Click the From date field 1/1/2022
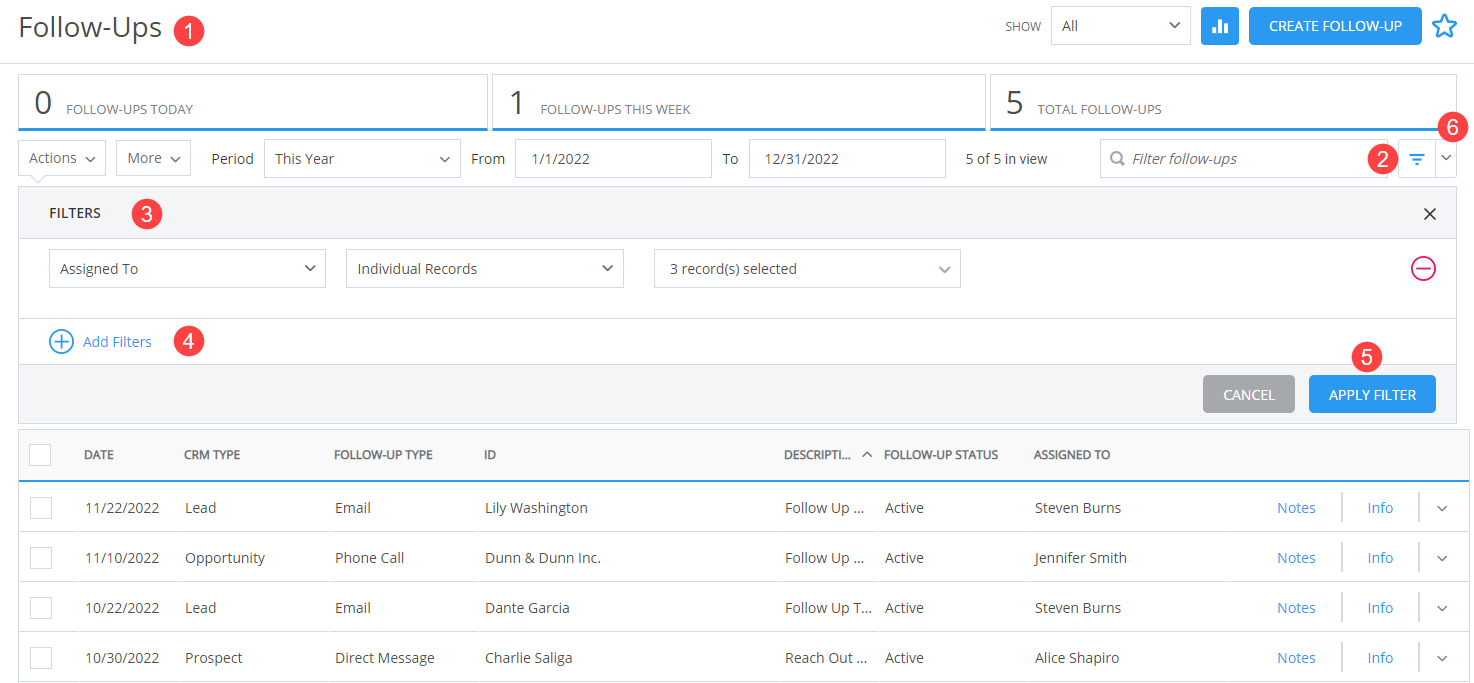 click(614, 159)
